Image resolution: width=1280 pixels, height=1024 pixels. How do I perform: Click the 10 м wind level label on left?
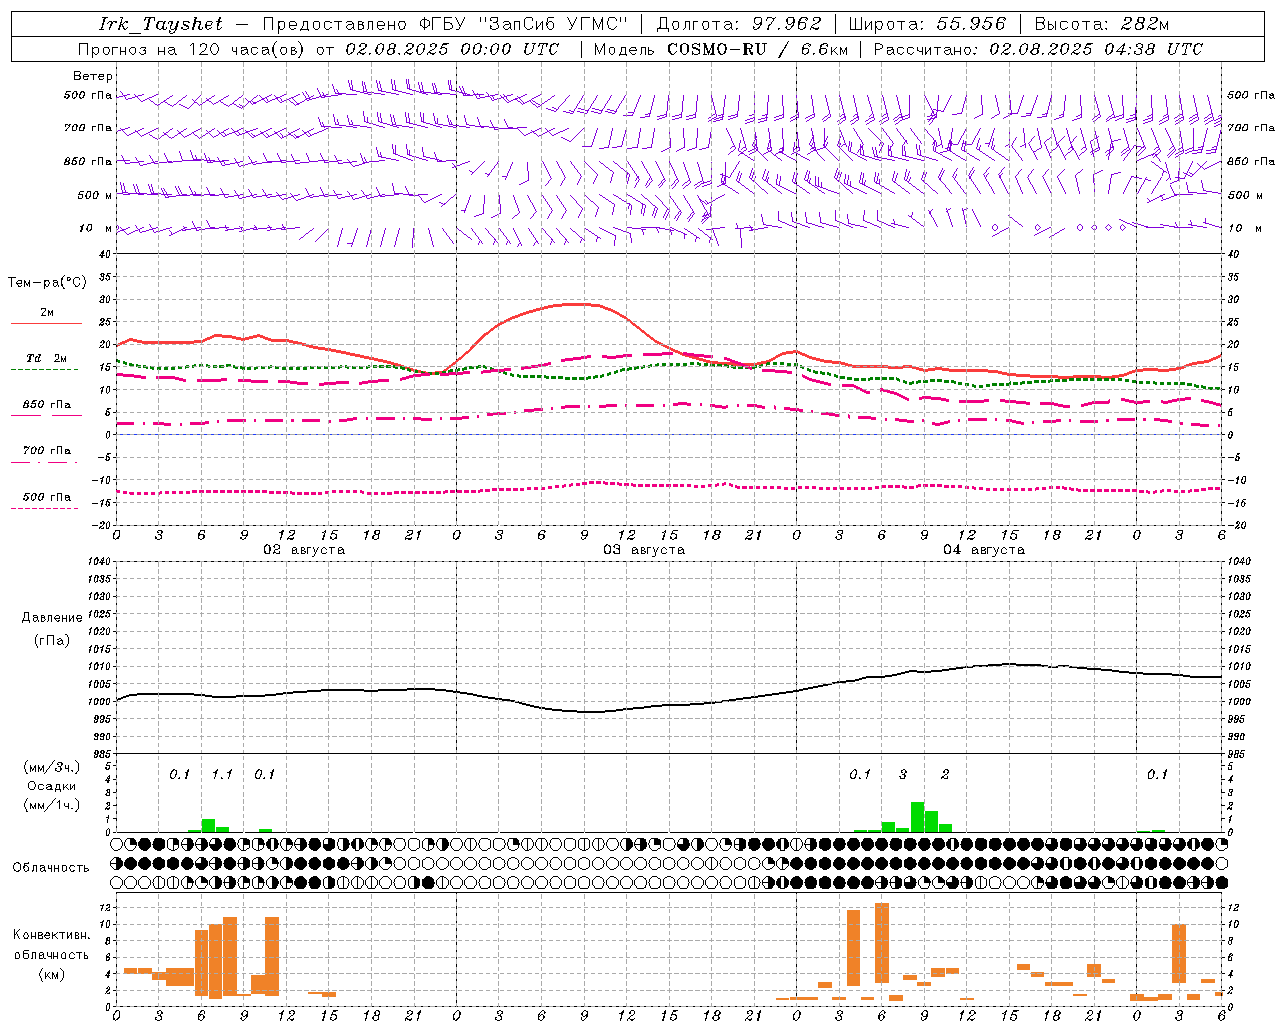(x=96, y=228)
